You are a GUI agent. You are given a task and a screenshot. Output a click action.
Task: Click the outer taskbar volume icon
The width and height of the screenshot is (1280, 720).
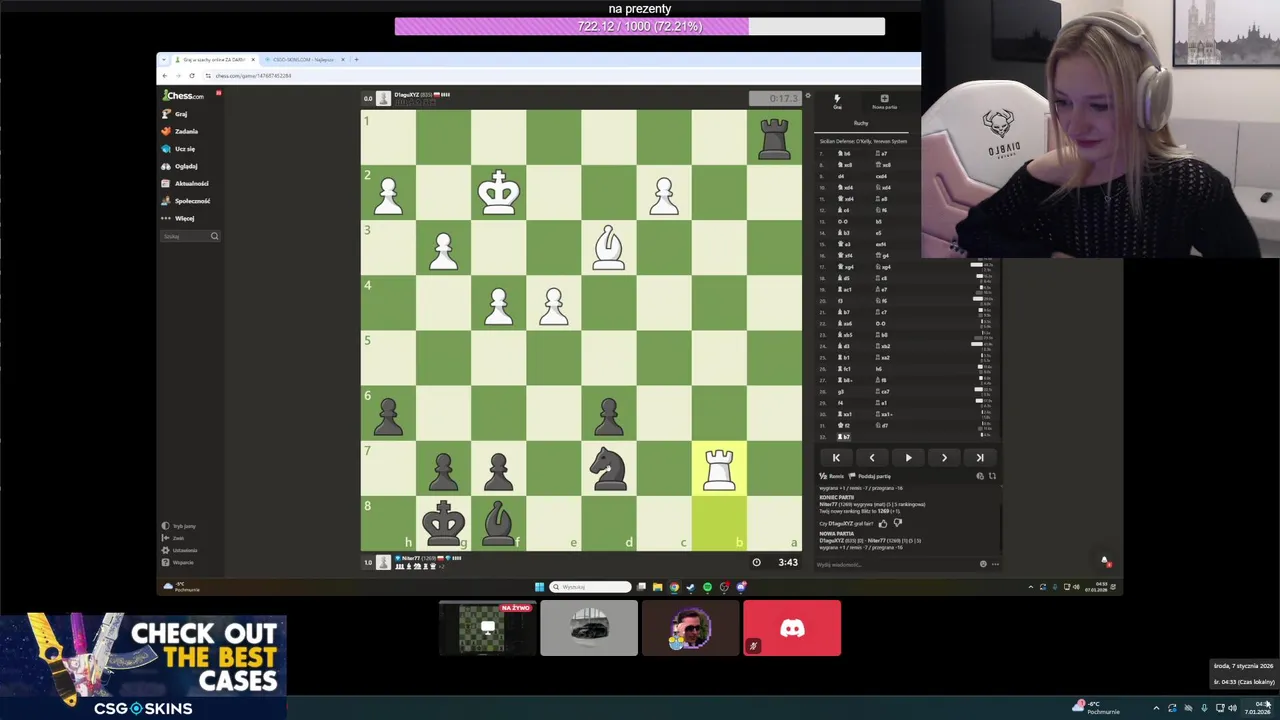[1233, 708]
